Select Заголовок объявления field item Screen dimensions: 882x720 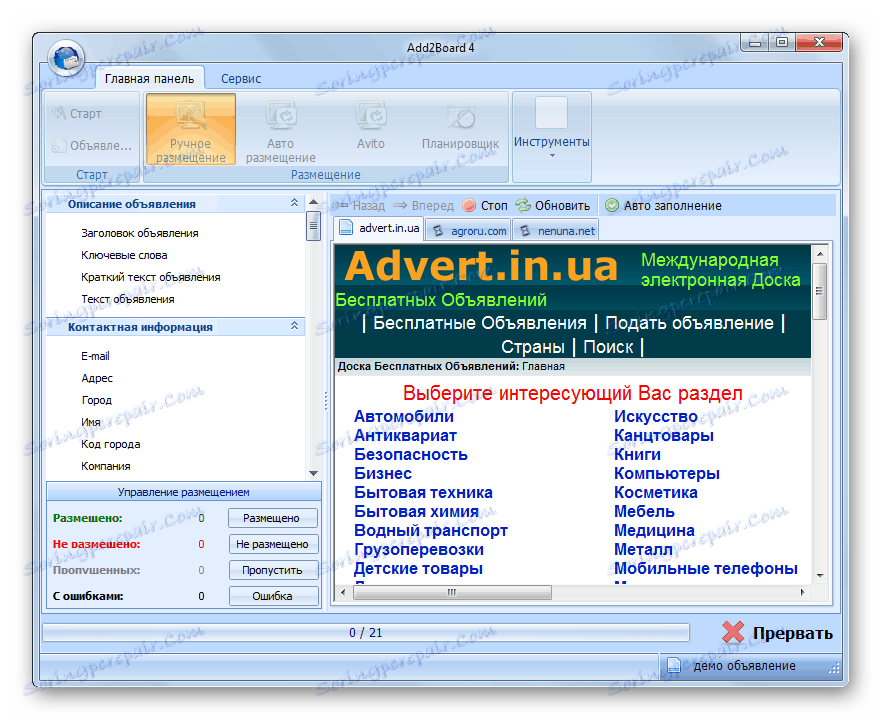[140, 233]
